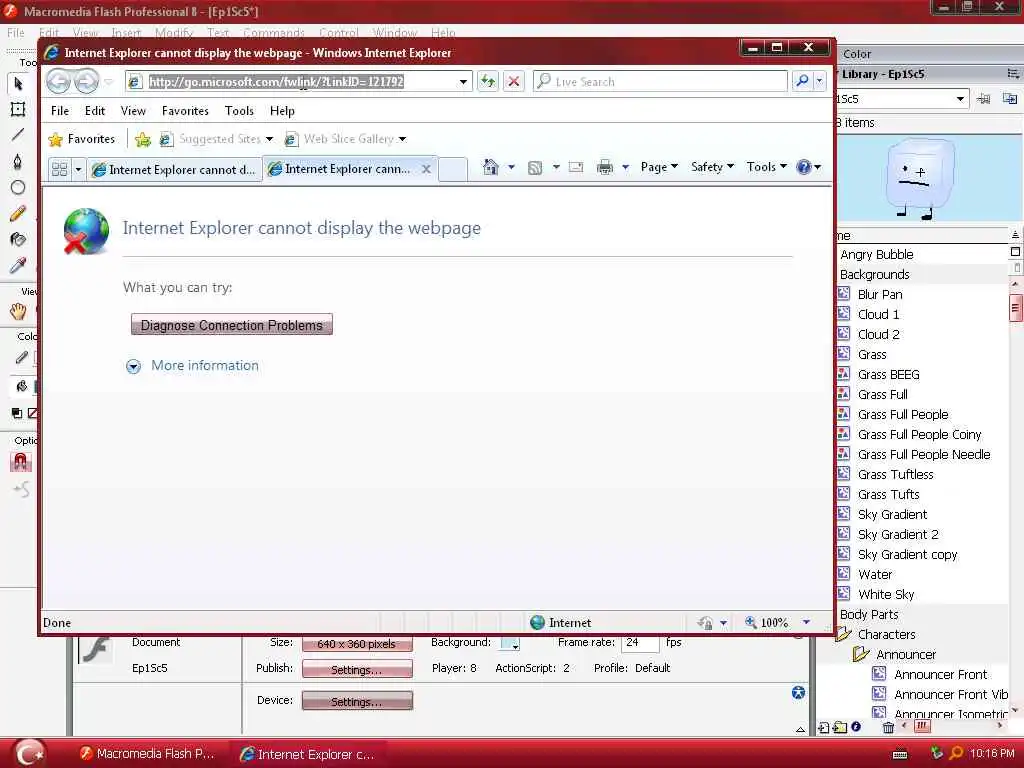Viewport: 1024px width, 768px height.
Task: Toggle Snap to Objects magnet option
Action: (21, 462)
